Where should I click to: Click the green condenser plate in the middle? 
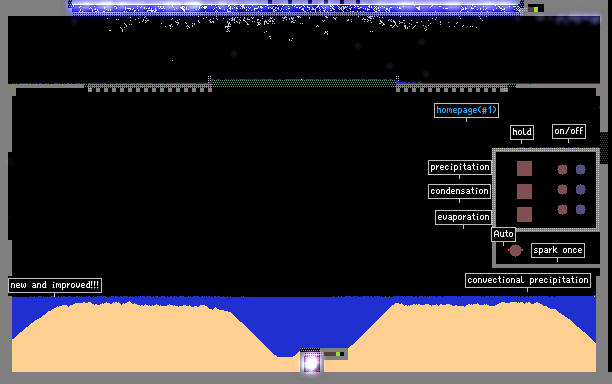[304, 83]
